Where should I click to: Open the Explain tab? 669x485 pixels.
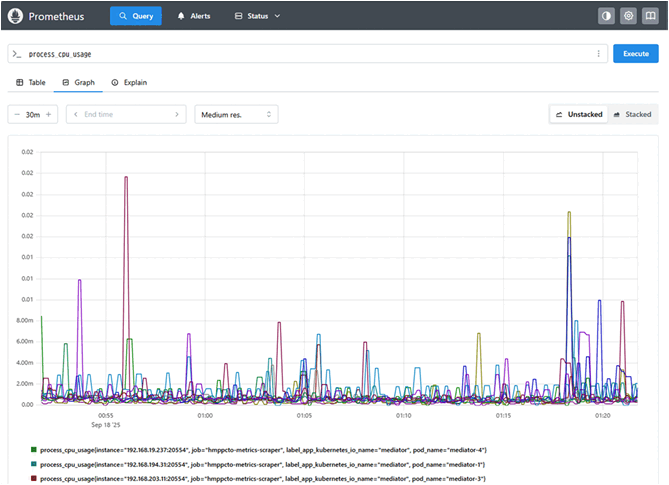(129, 82)
